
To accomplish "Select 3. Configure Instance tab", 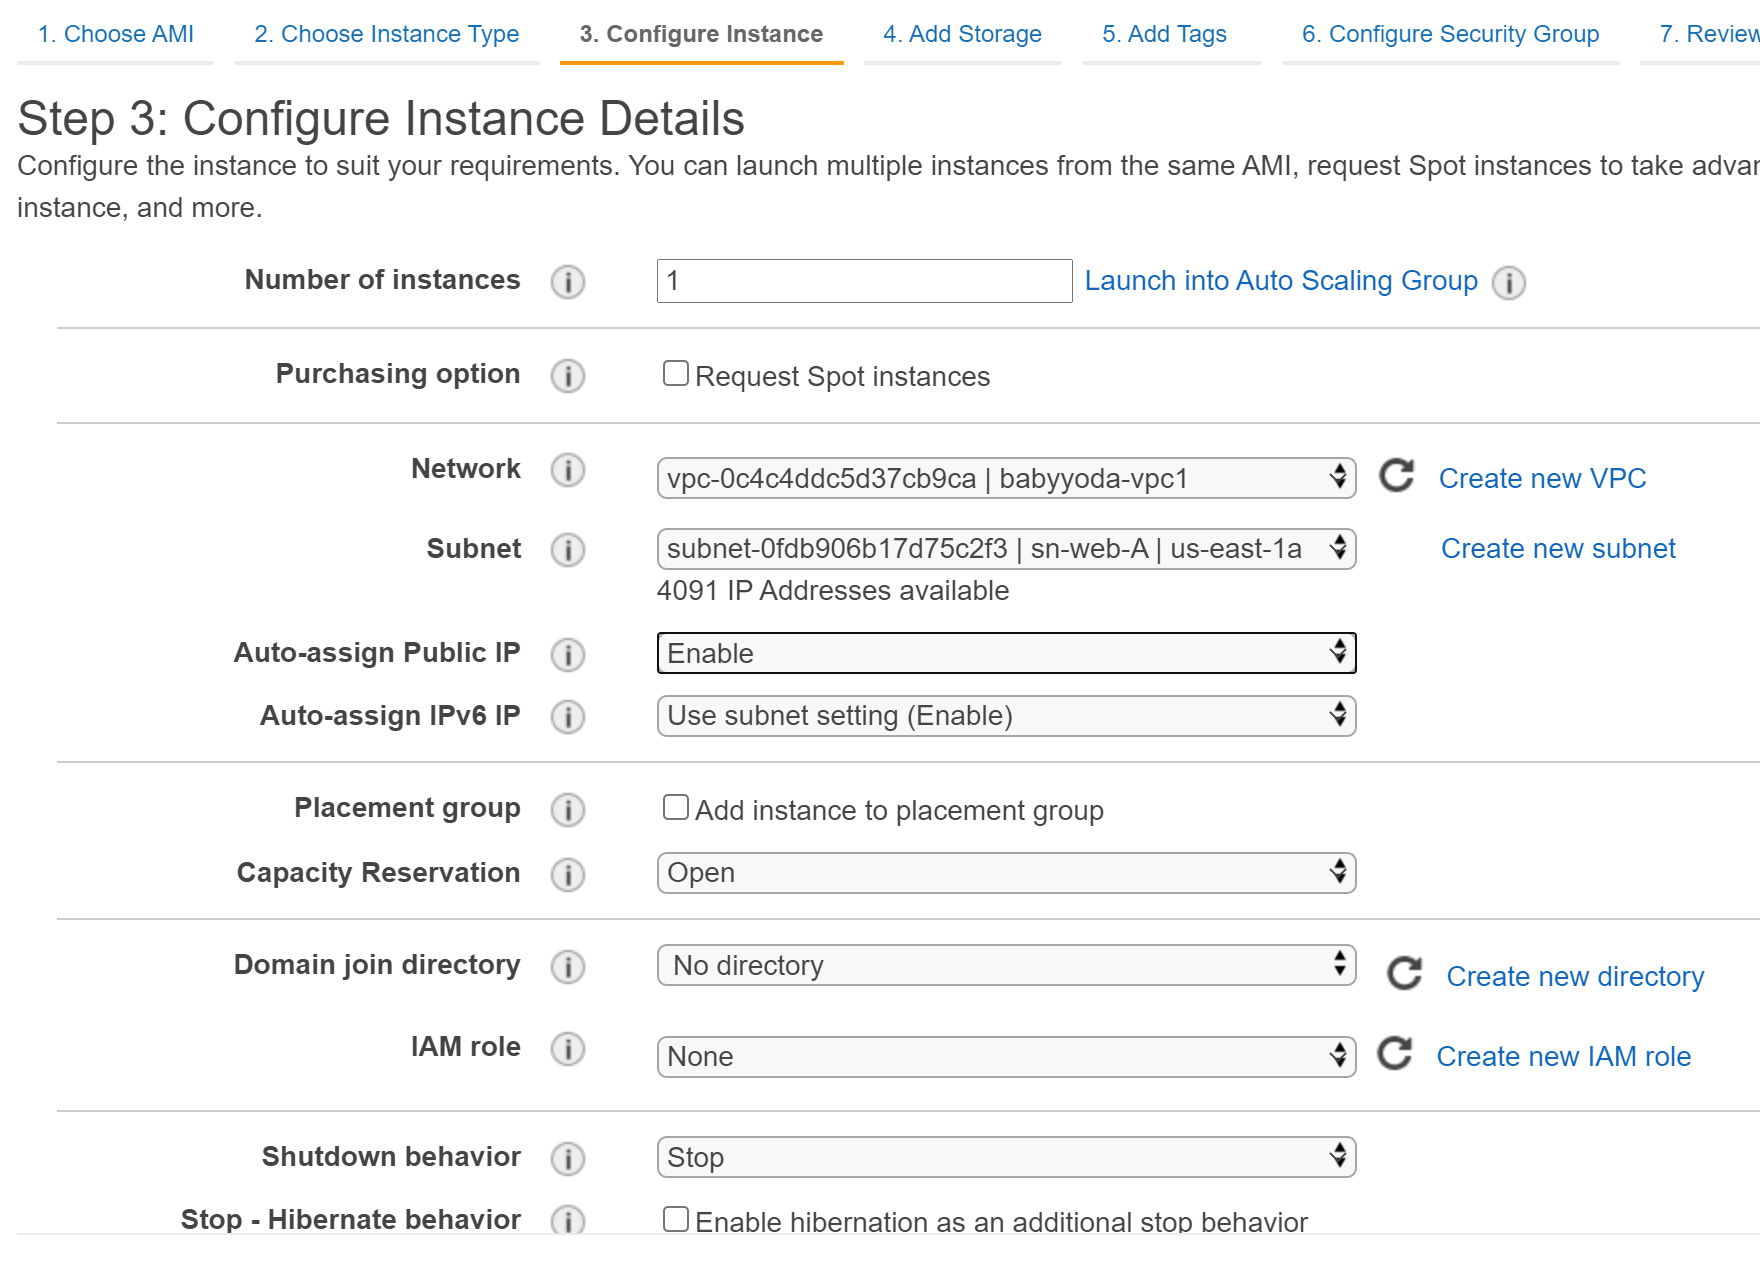I will 701,34.
